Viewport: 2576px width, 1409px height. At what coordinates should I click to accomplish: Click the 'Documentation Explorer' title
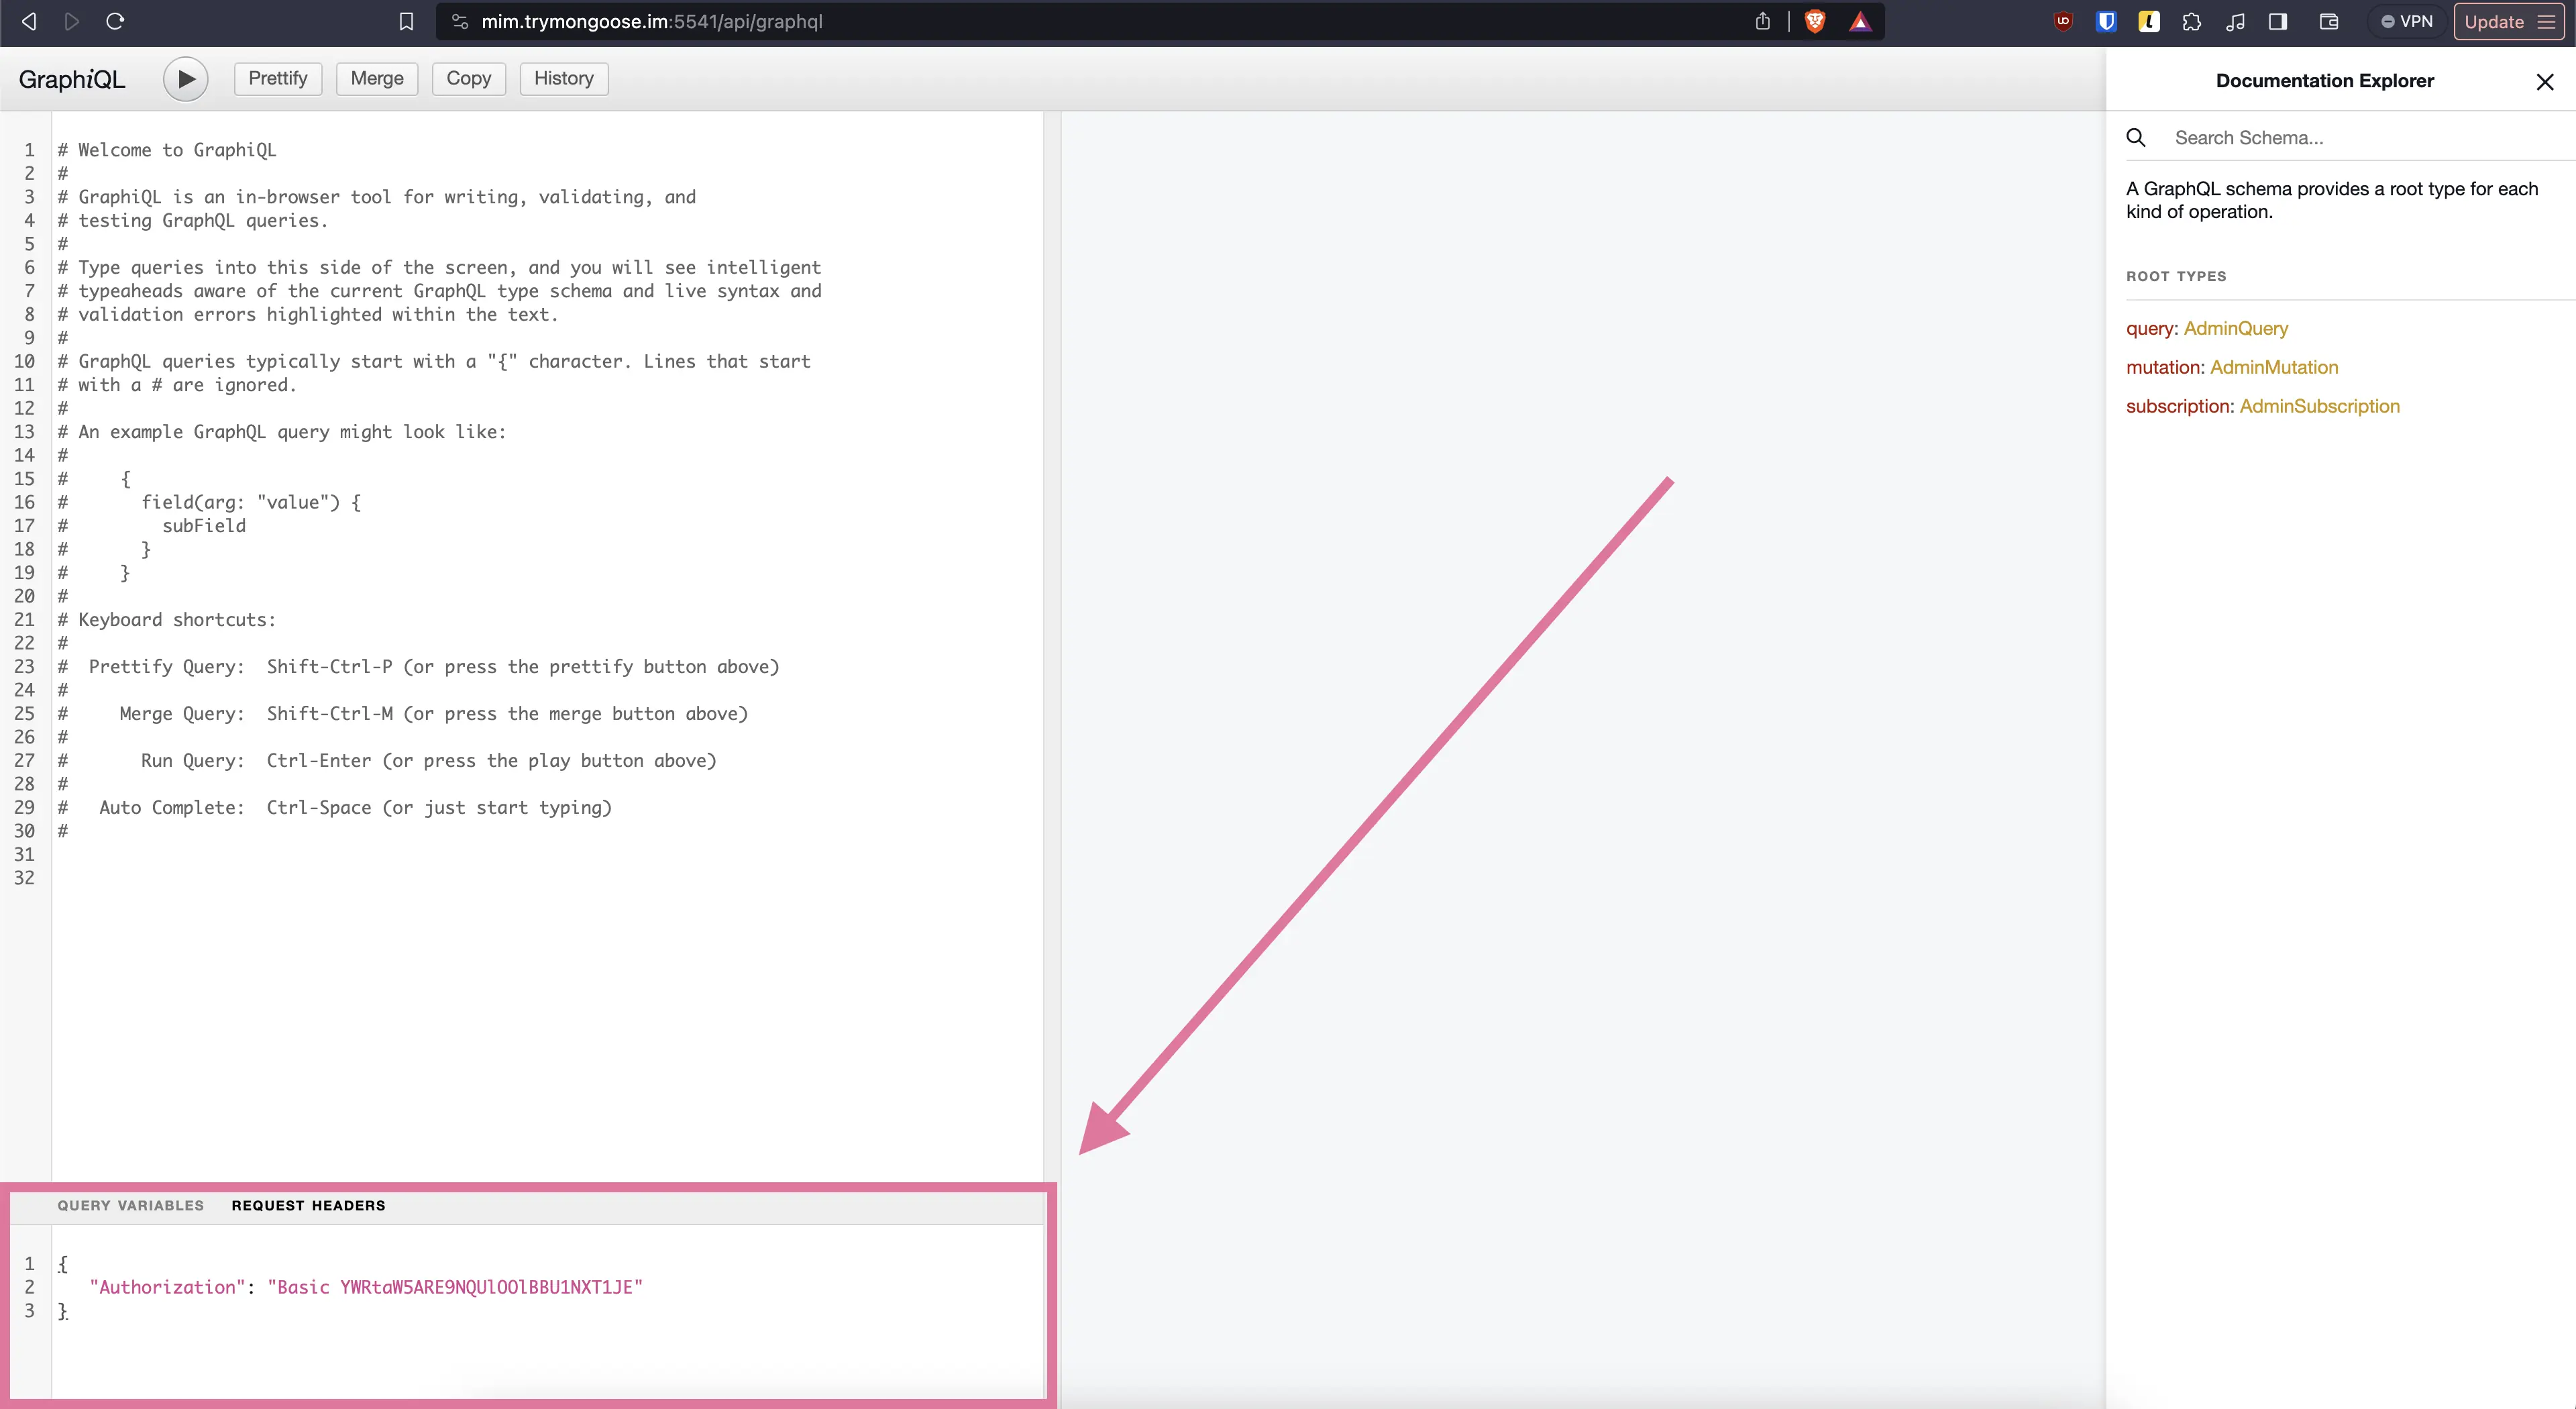pos(2325,81)
